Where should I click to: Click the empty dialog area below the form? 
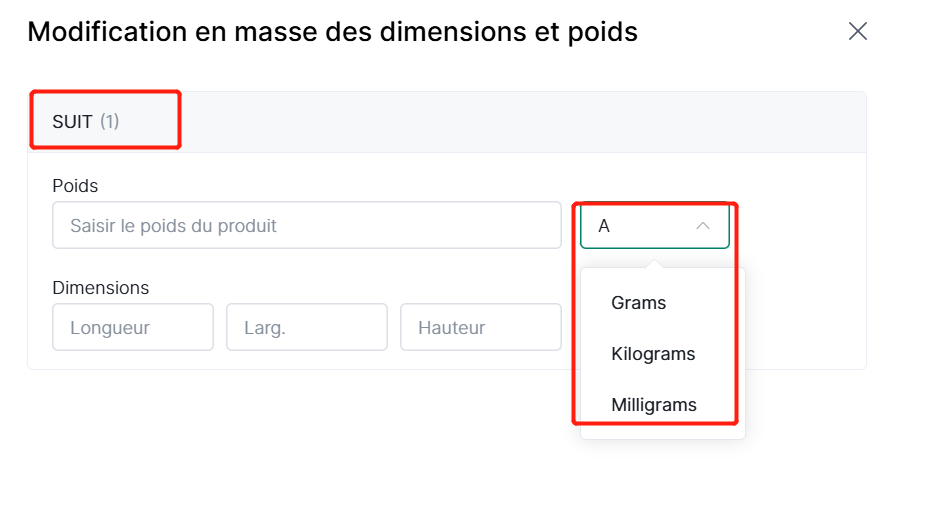pos(300,440)
